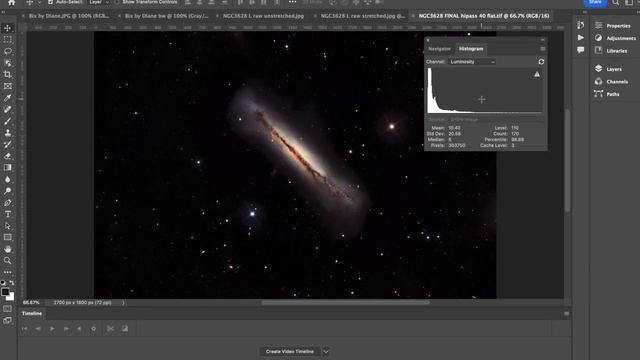
Task: Select the Histogram tab
Action: (471, 49)
